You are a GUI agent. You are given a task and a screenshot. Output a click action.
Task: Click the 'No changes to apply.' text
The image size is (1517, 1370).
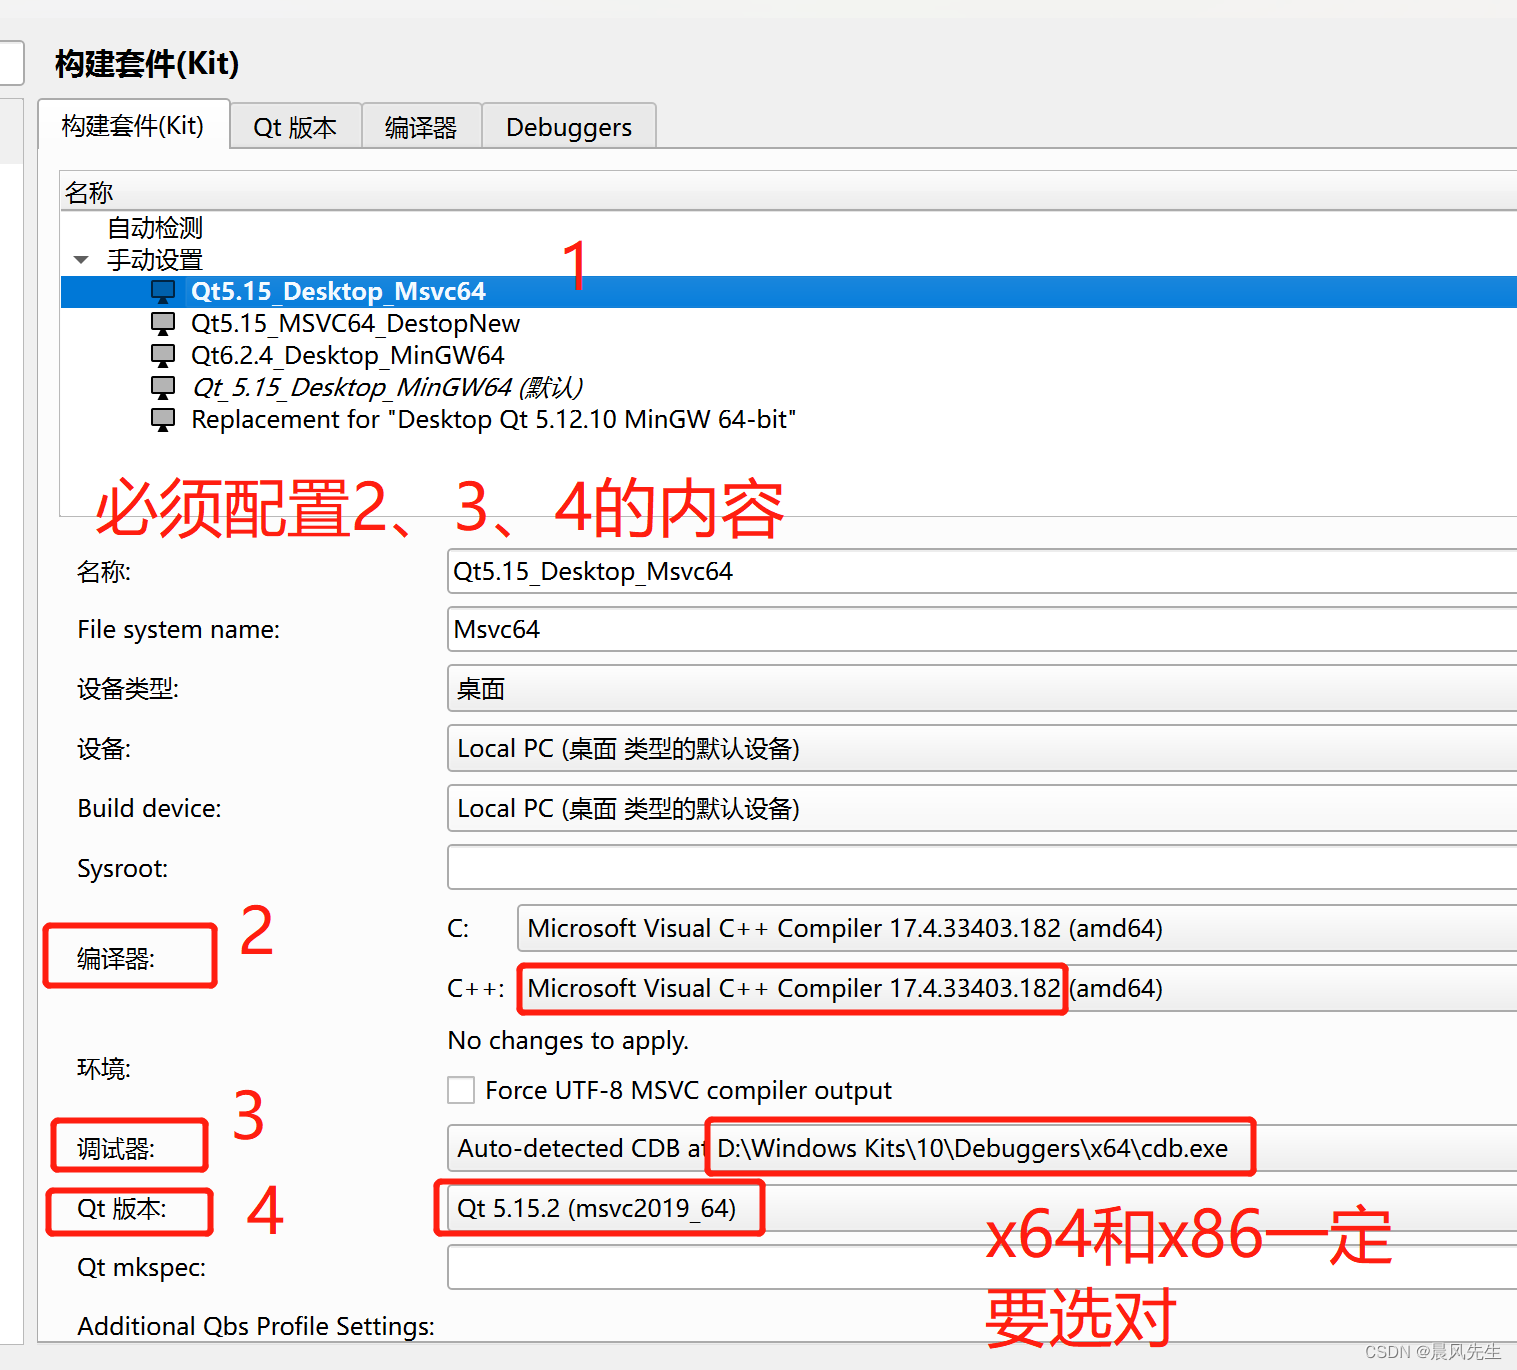(568, 1041)
